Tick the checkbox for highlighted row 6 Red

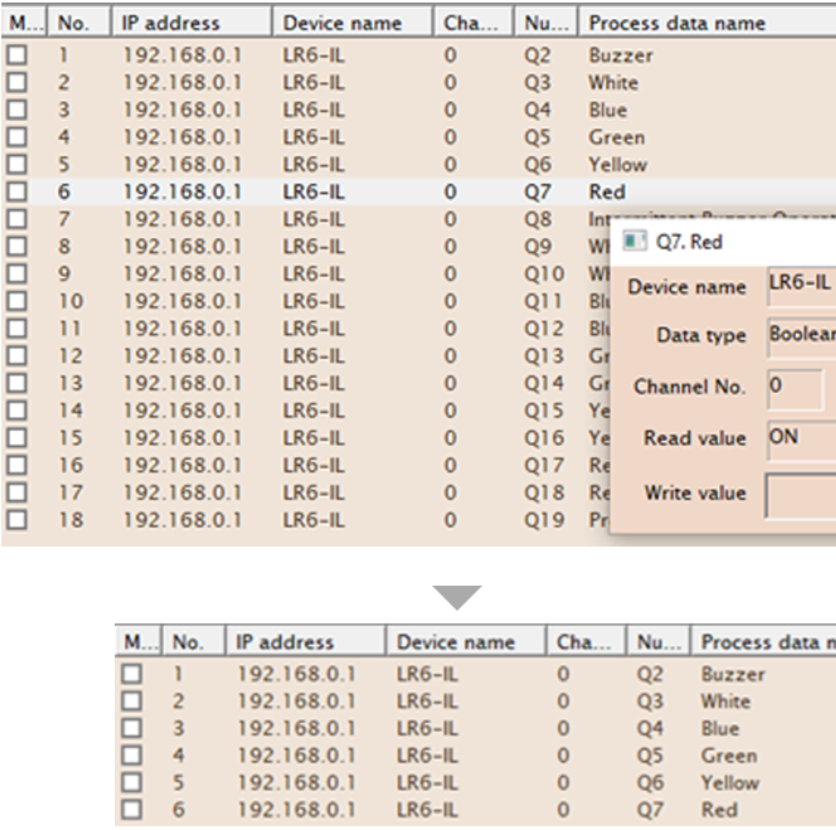pos(17,191)
